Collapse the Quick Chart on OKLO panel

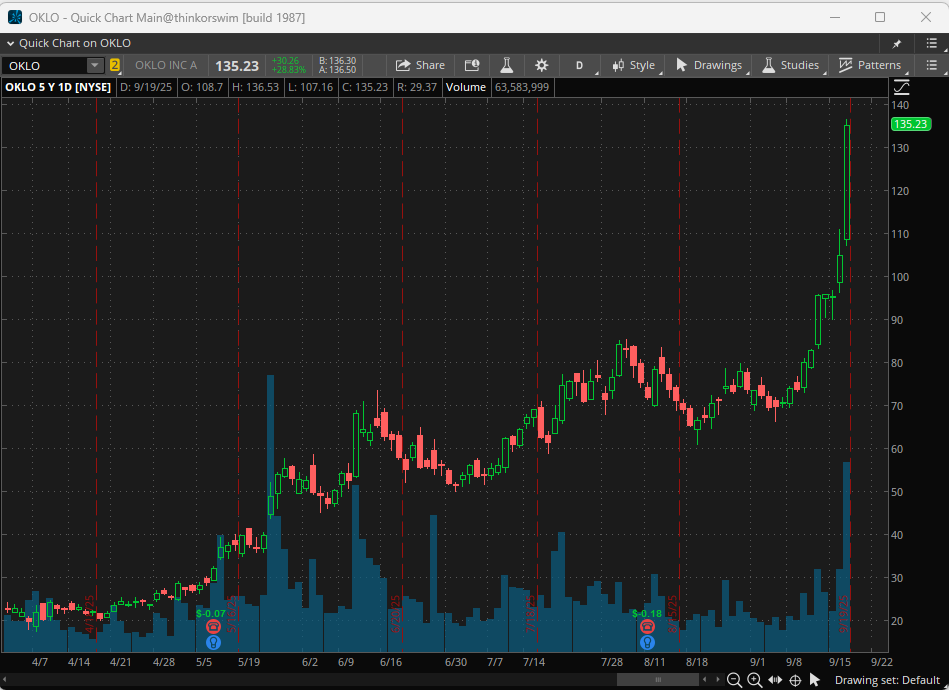click(10, 44)
